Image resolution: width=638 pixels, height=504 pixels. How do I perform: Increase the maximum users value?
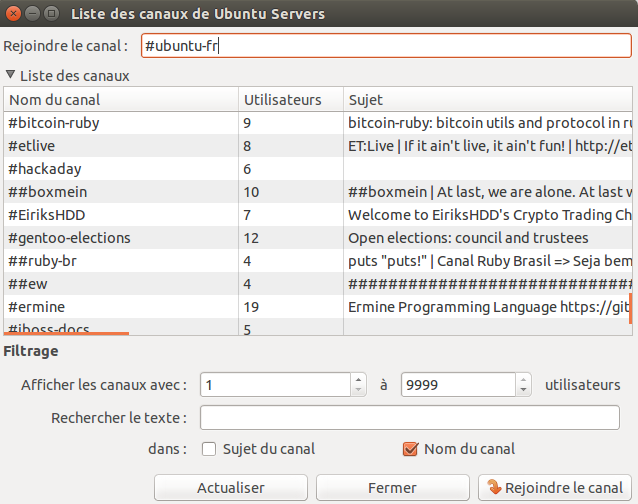523,379
